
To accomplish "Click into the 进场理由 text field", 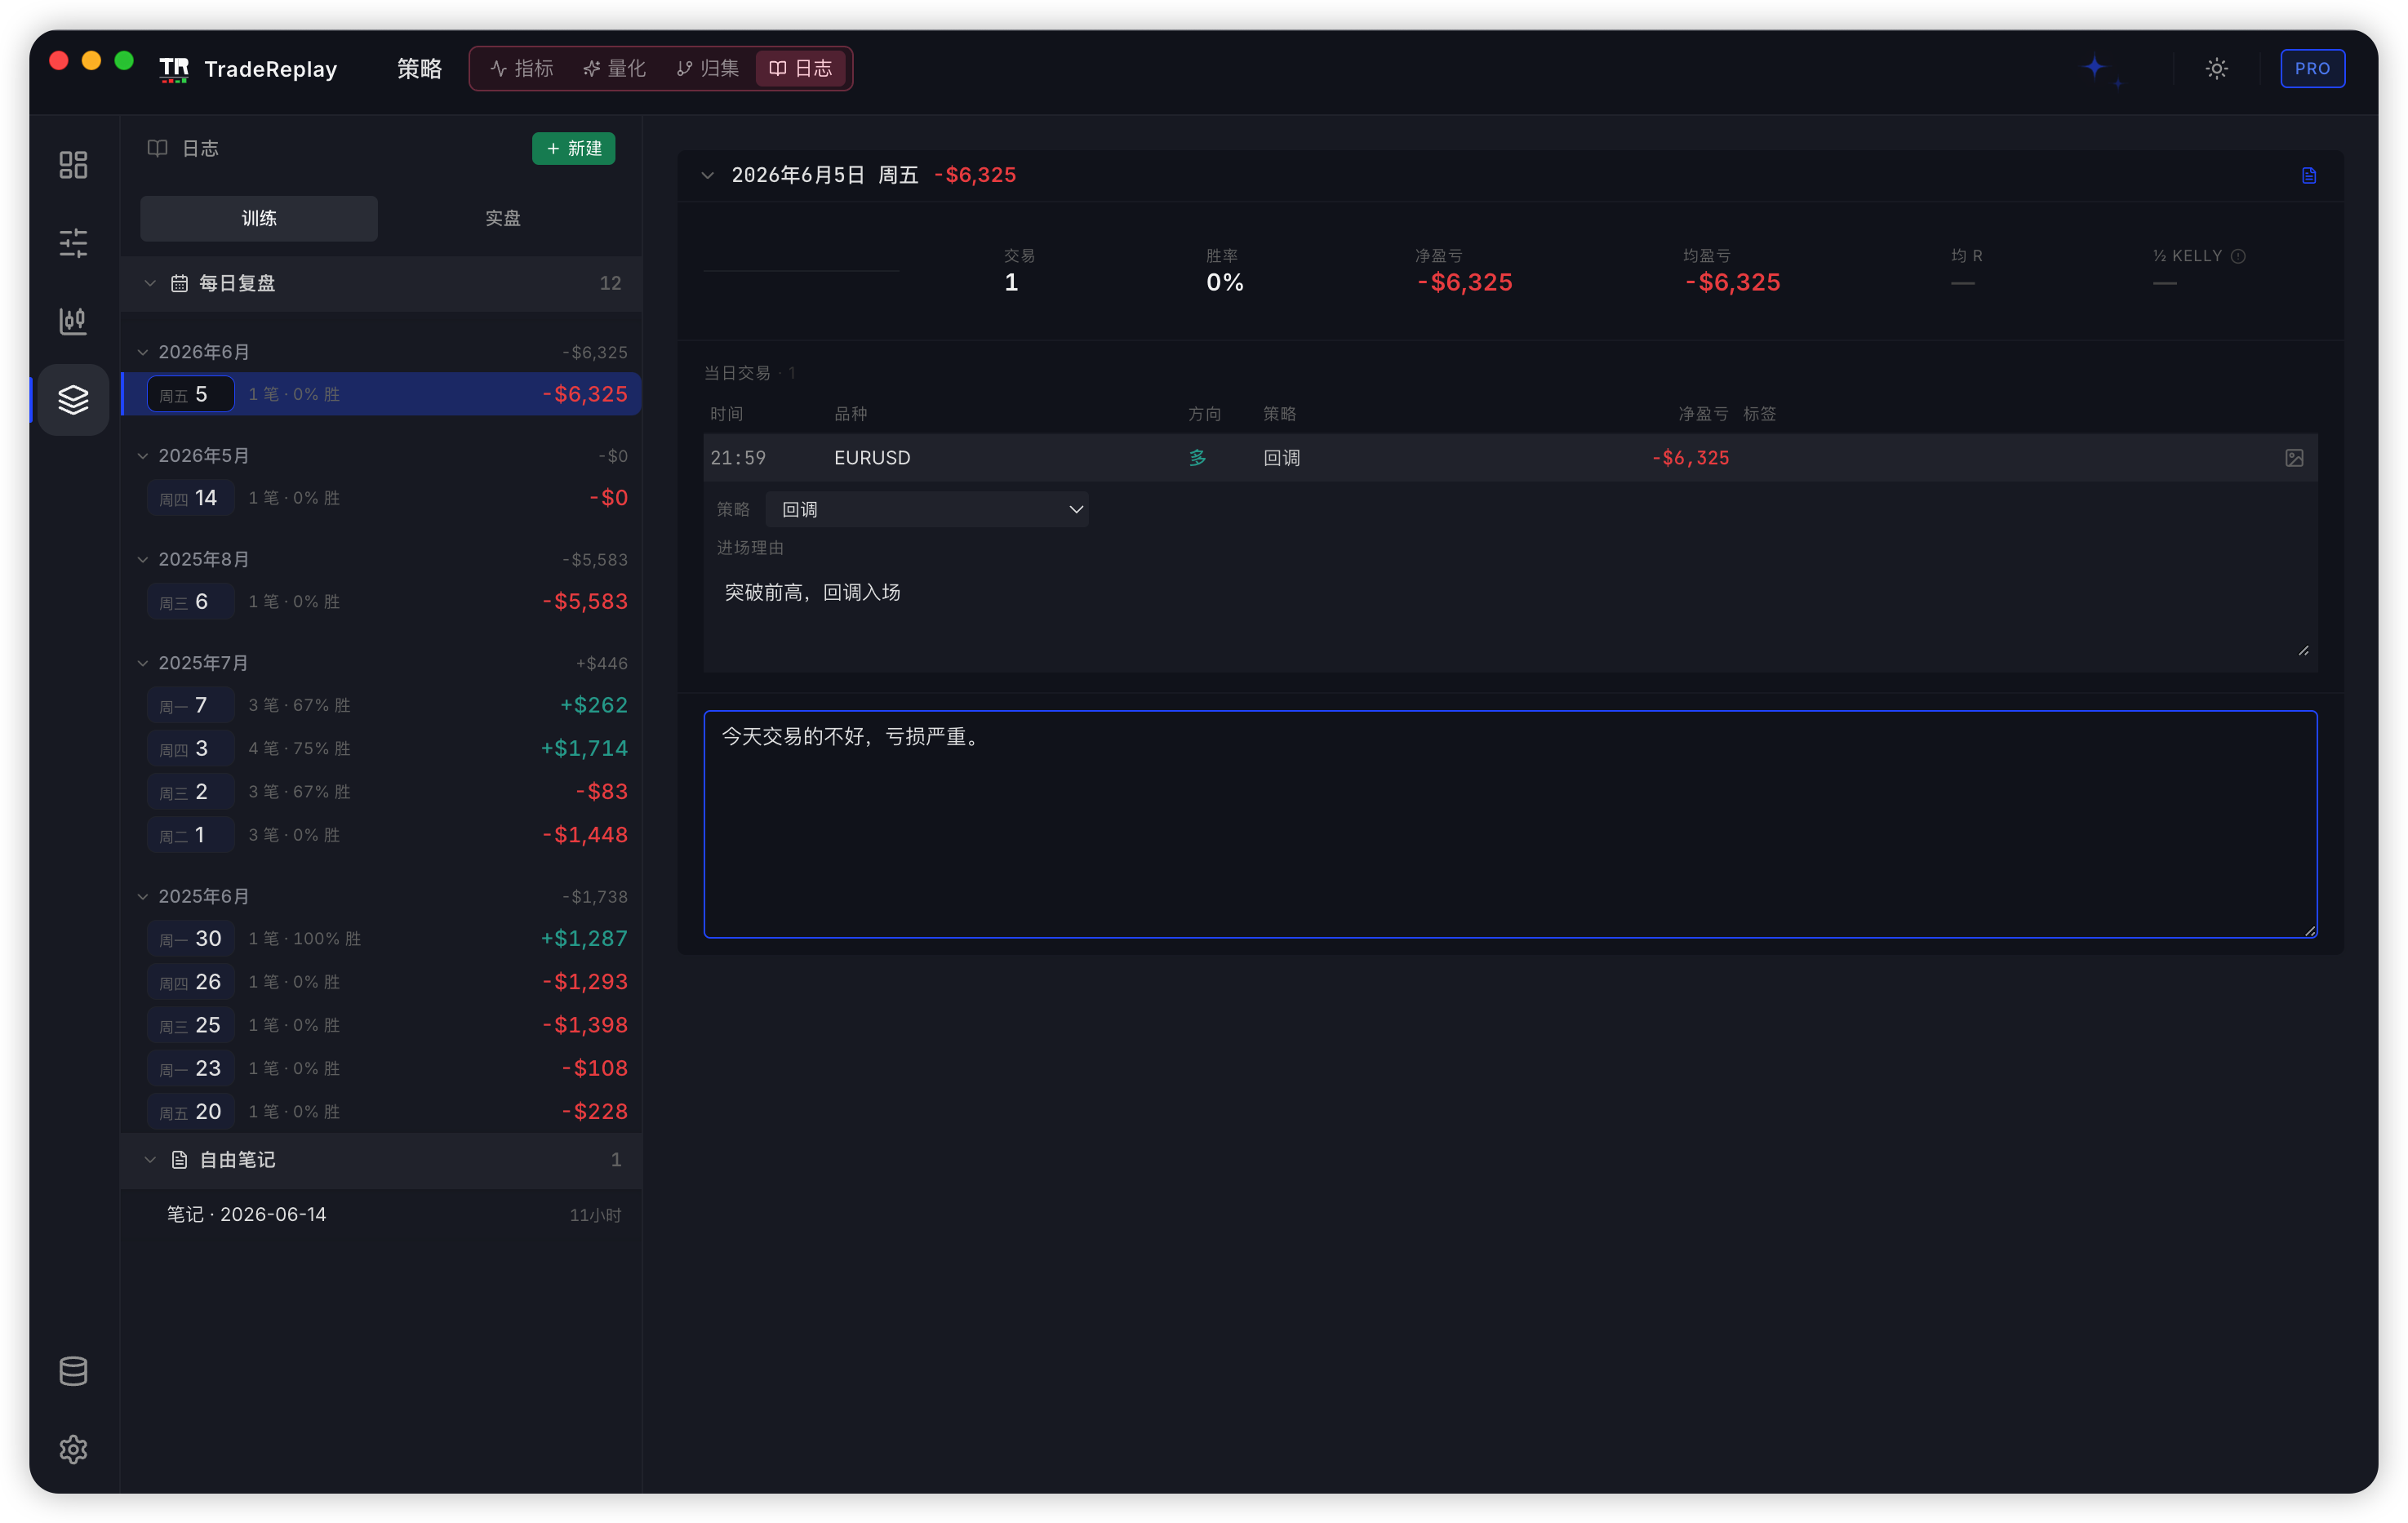I will click(1510, 614).
